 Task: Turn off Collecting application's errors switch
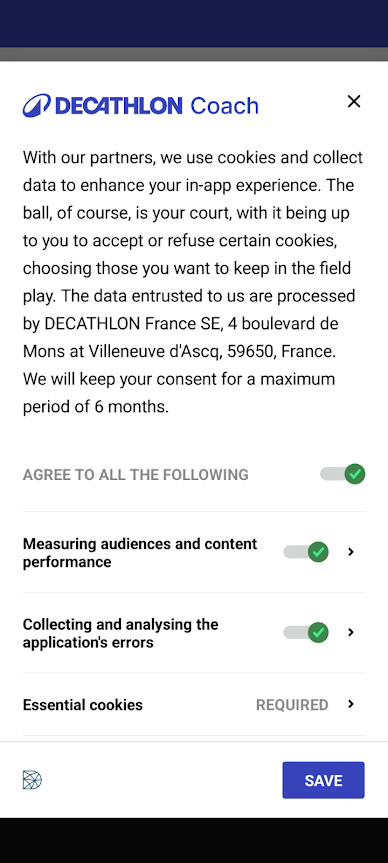(306, 632)
